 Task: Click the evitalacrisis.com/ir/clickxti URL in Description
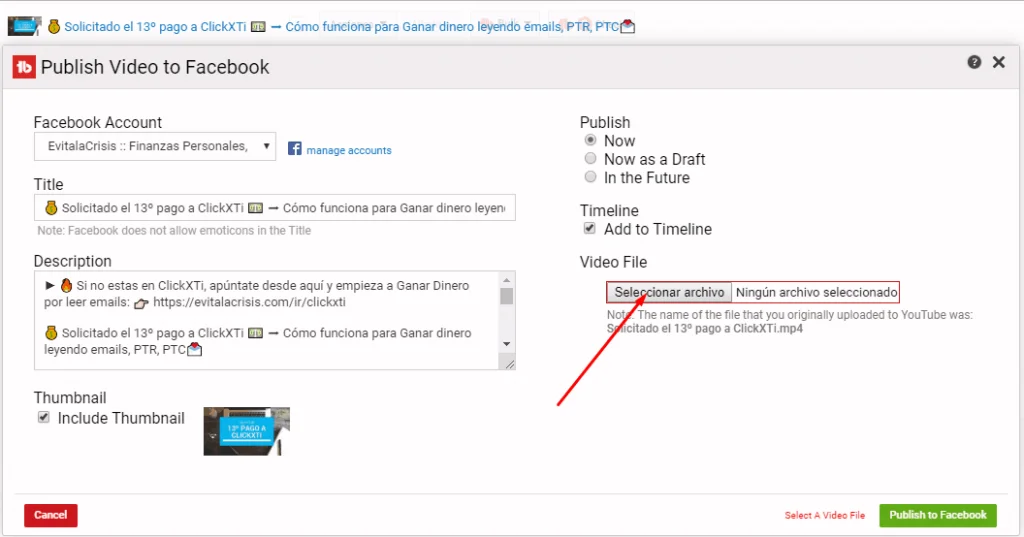click(249, 302)
